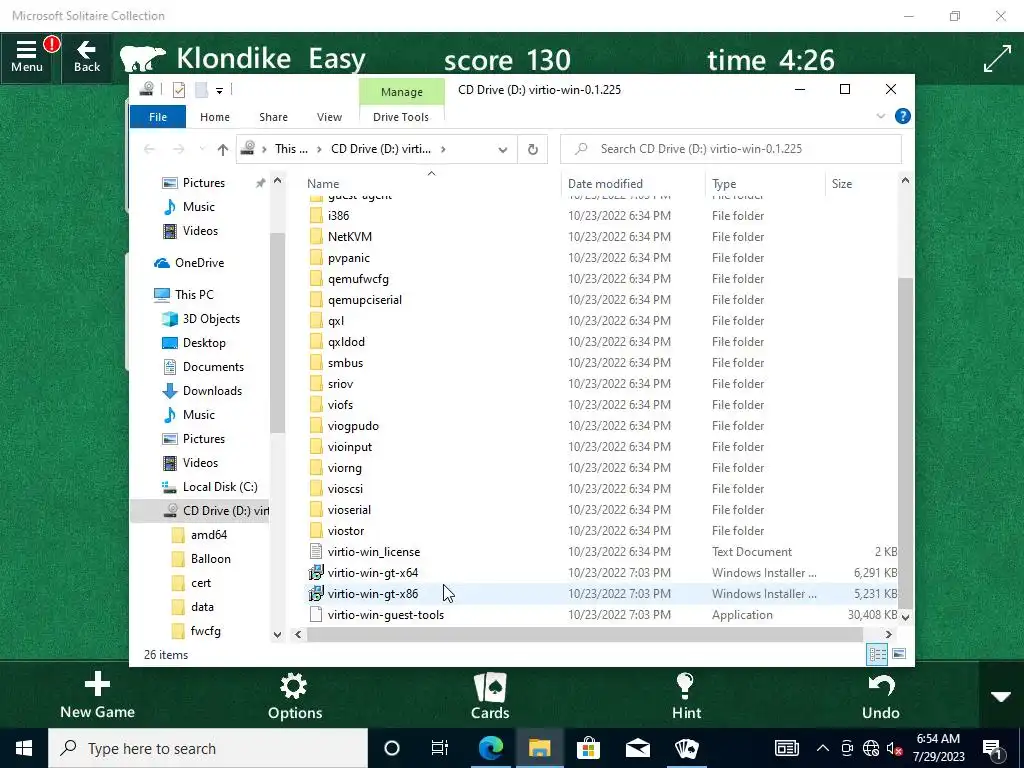Click file list horizontal scrollbar
Image resolution: width=1024 pixels, height=768 pixels.
(584, 634)
